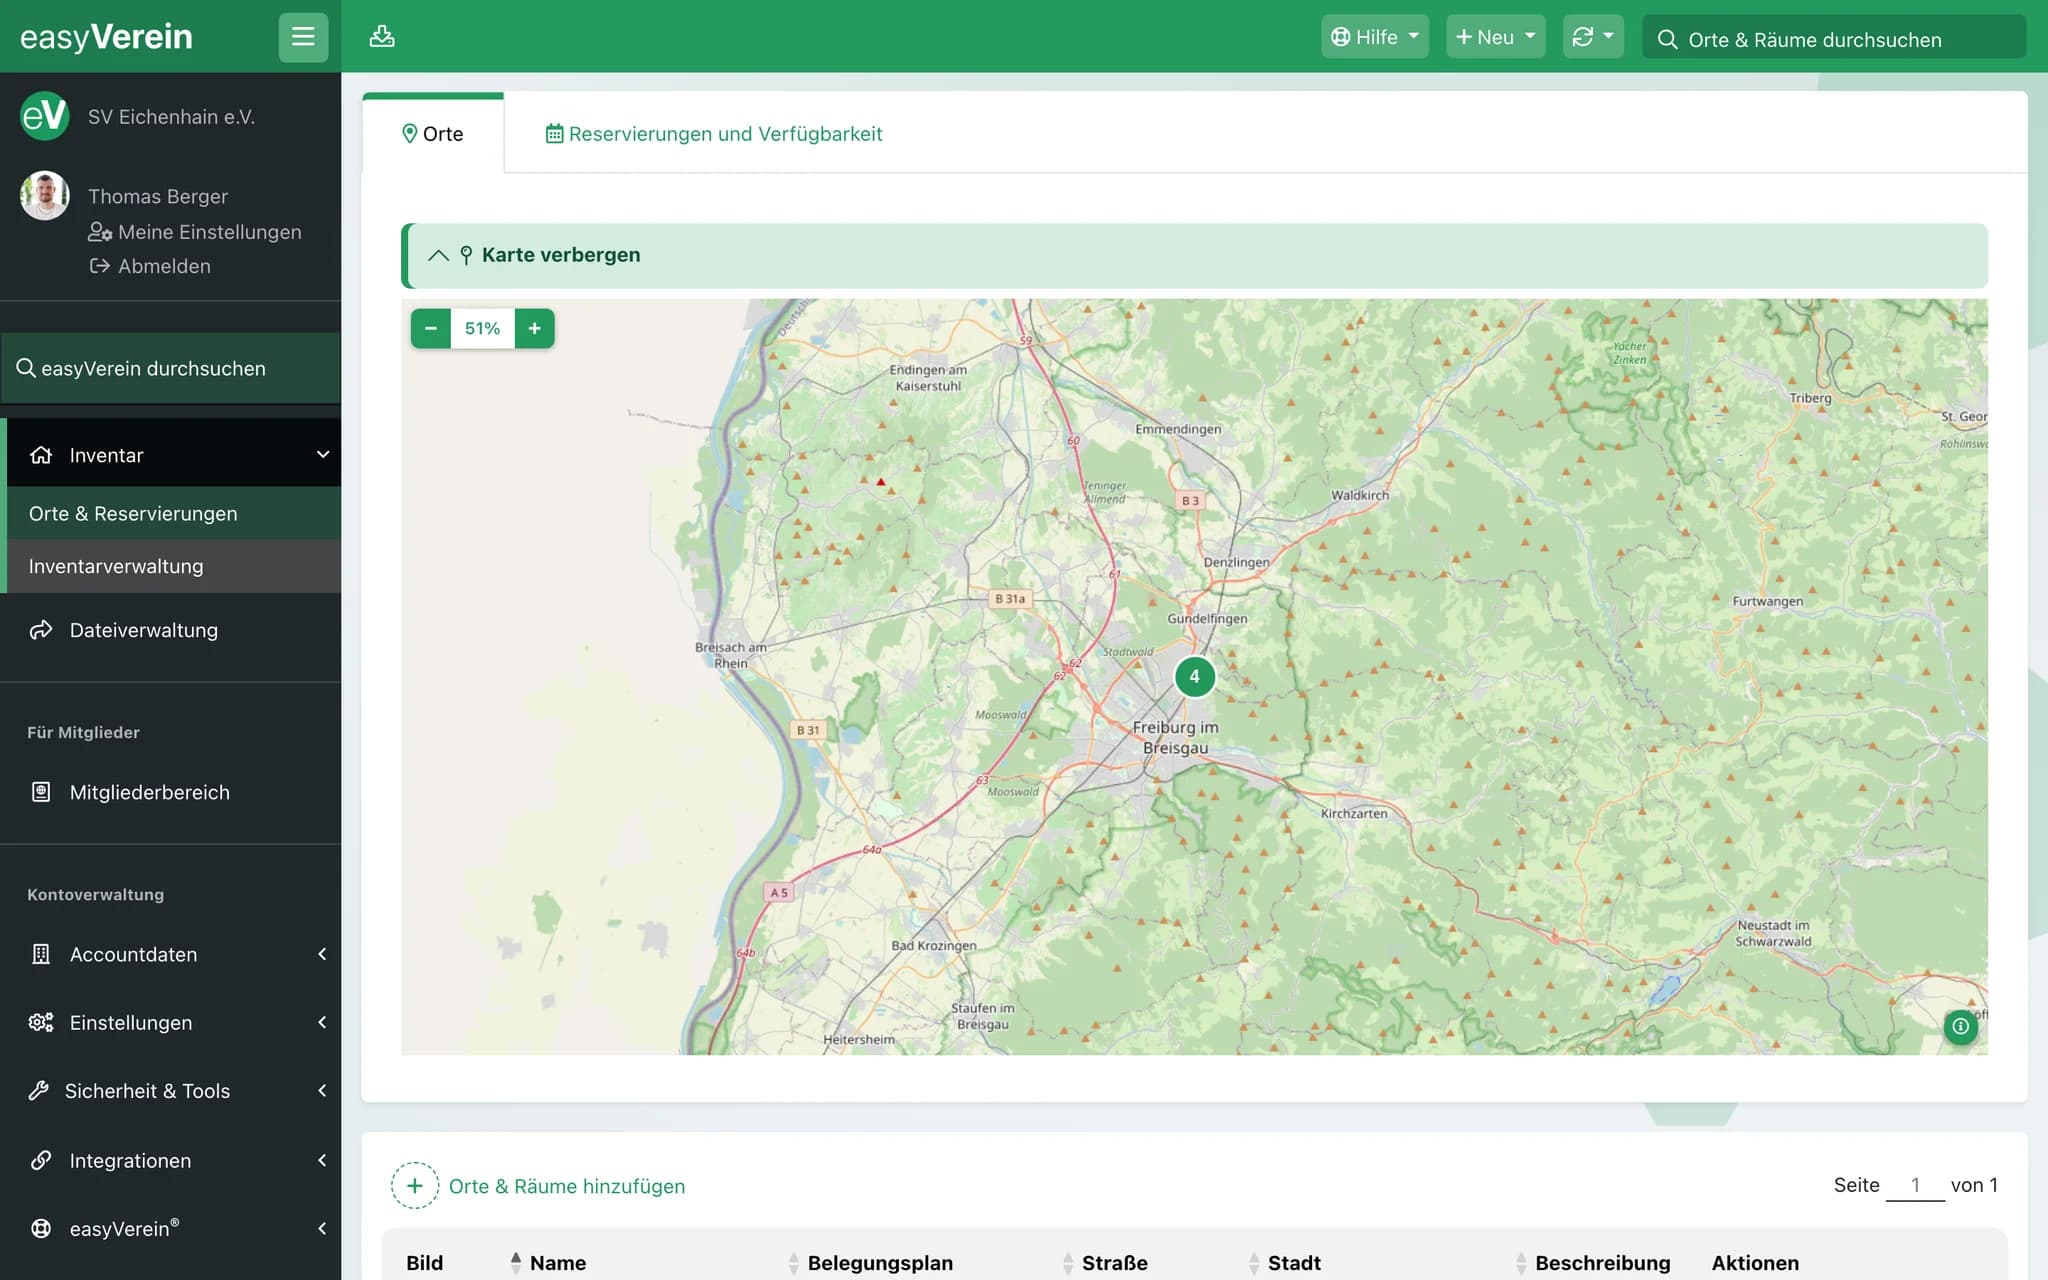Click the calendar icon on Reservierungen tab
Image resolution: width=2048 pixels, height=1280 pixels.
pyautogui.click(x=554, y=134)
